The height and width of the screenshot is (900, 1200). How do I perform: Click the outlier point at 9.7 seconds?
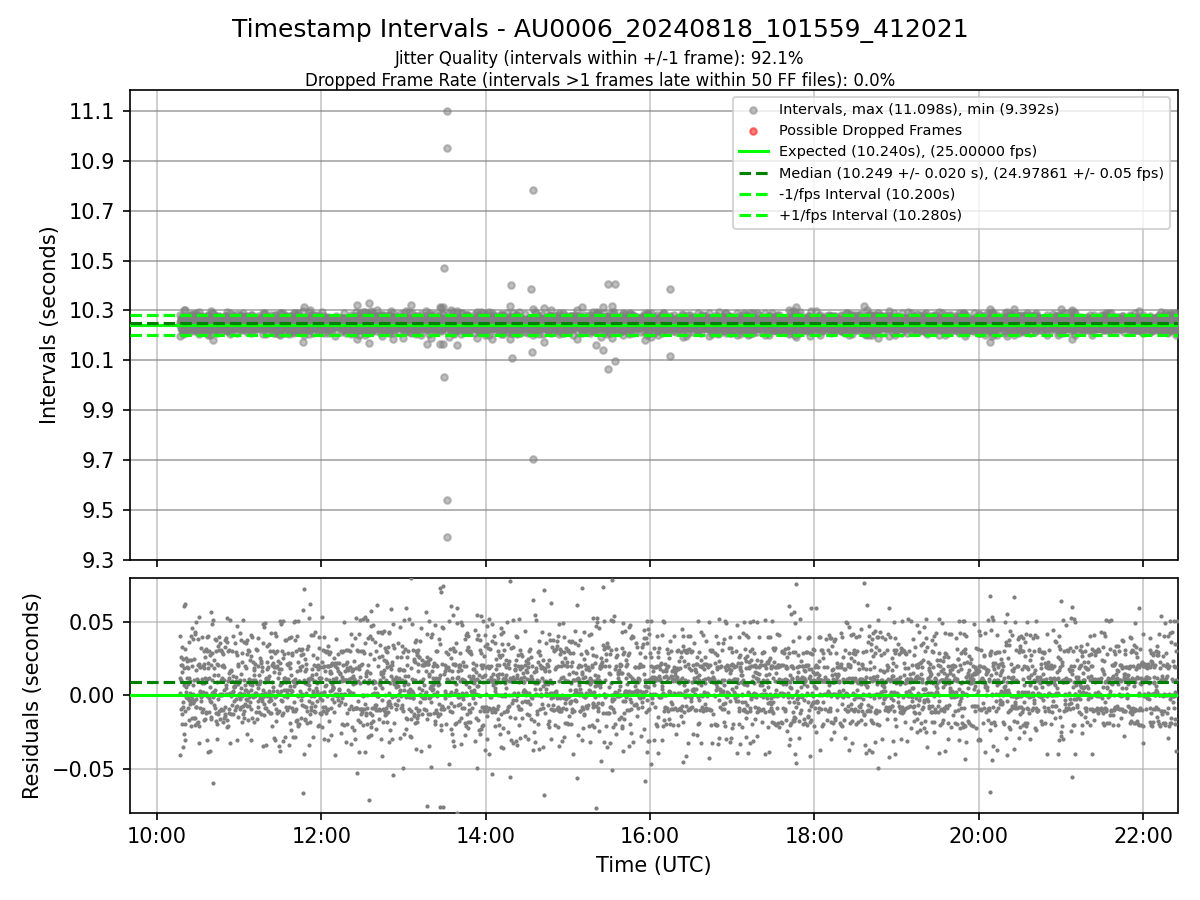click(533, 459)
